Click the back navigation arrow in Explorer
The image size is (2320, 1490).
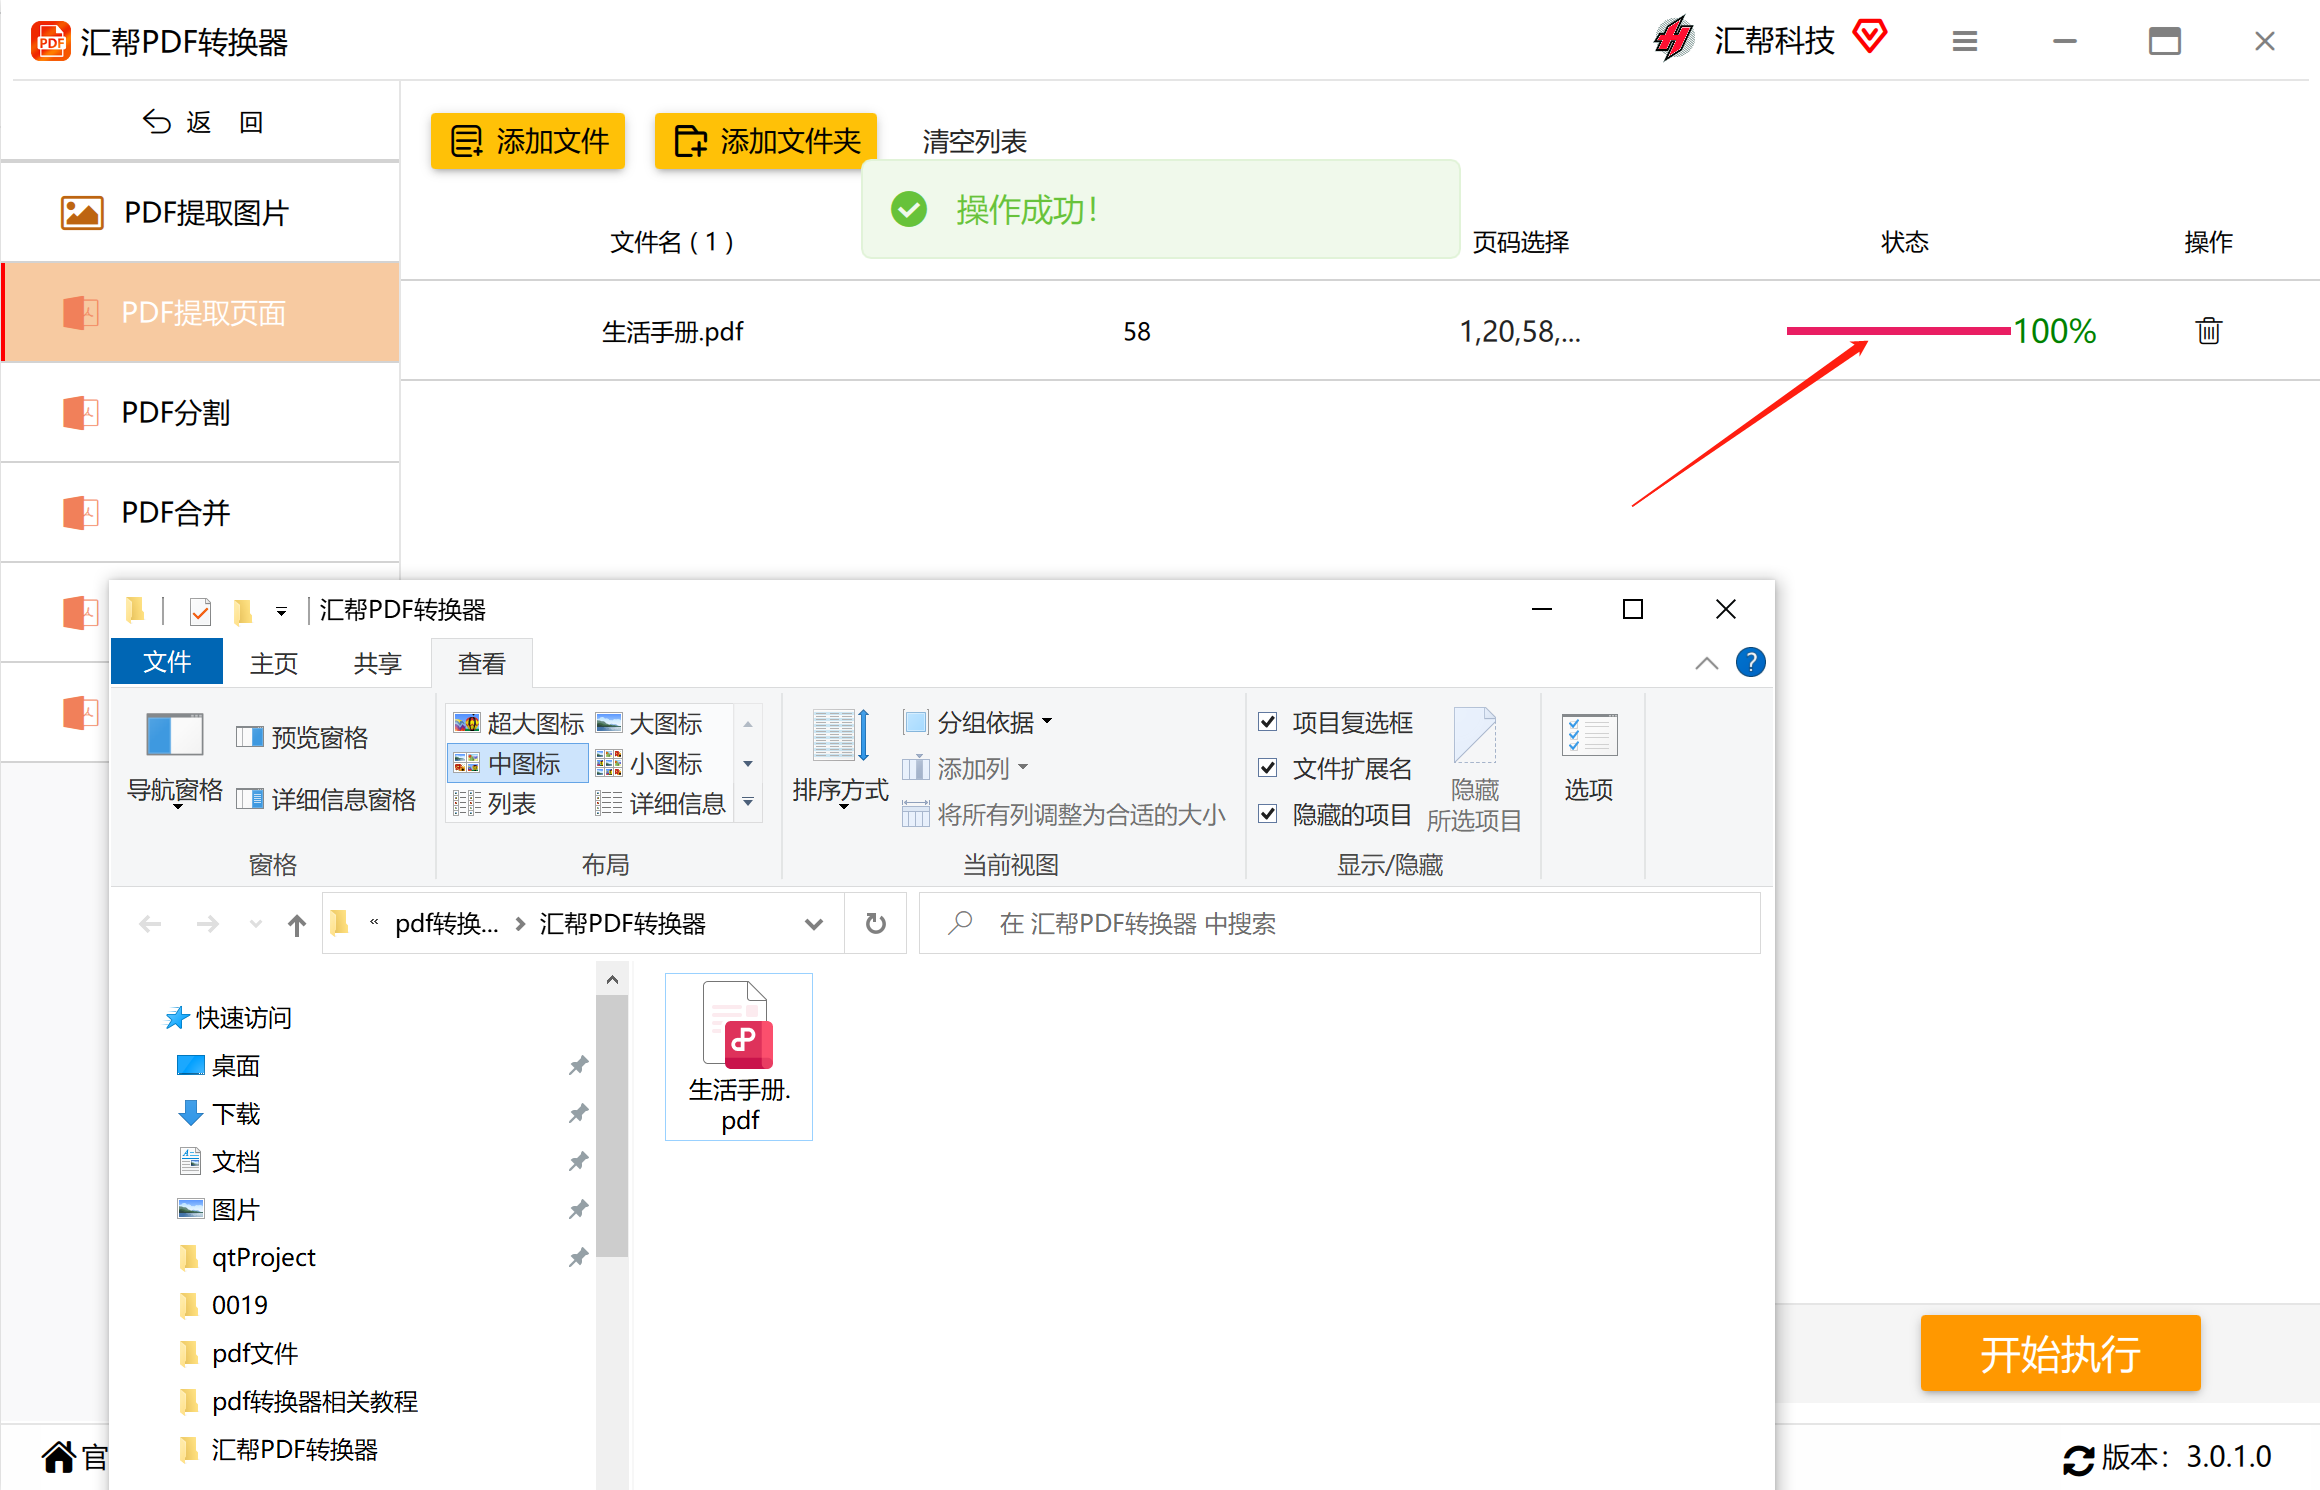pyautogui.click(x=150, y=924)
